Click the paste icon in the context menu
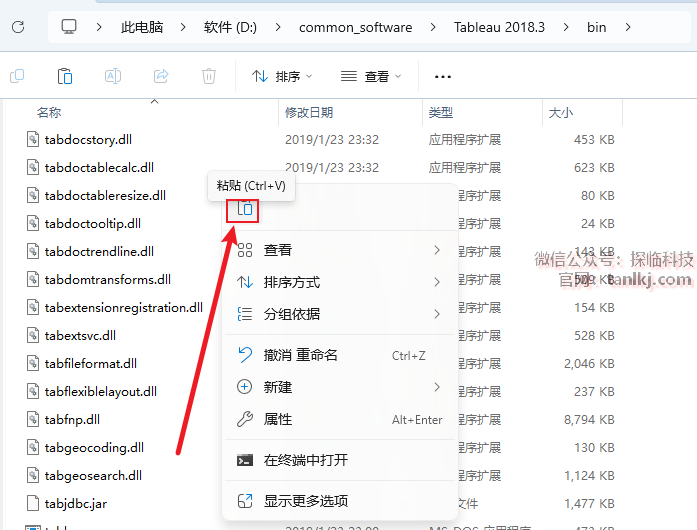The image size is (697, 530). 245,208
